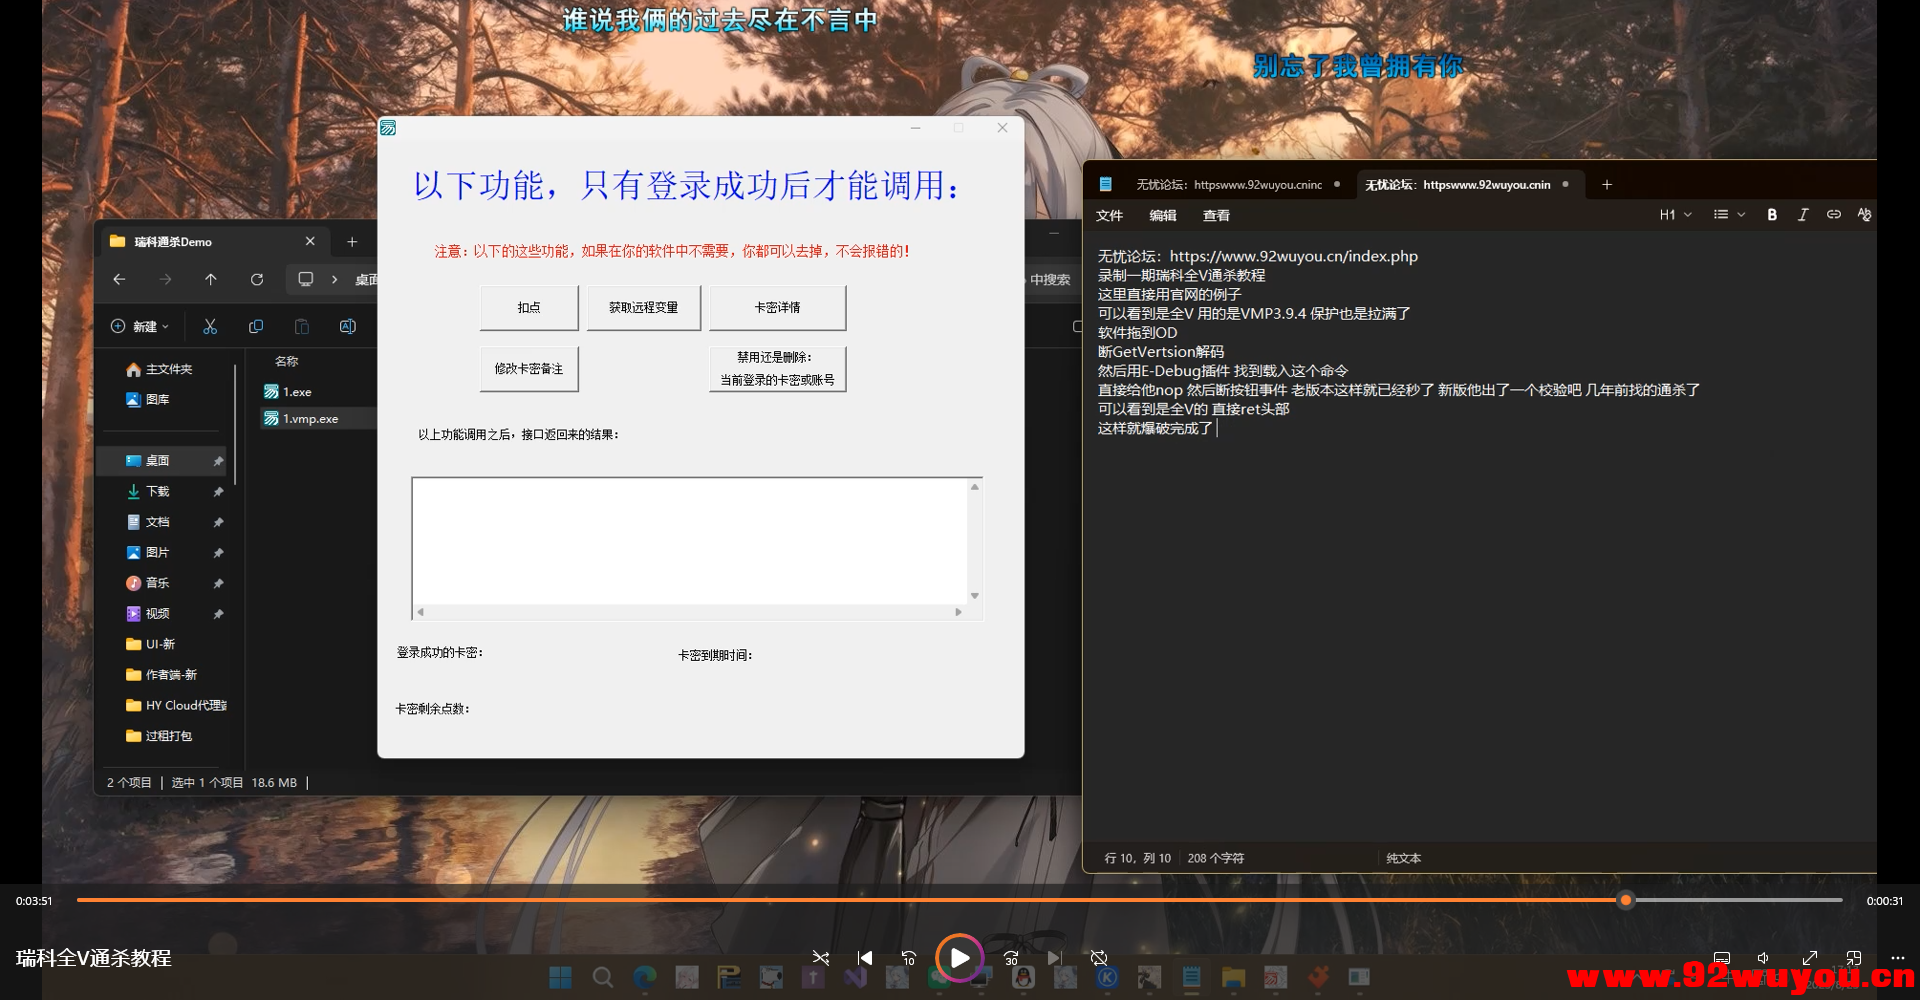The width and height of the screenshot is (1920, 1000).
Task: Click the Cut icon in File Explorer toolbar
Action: [211, 326]
